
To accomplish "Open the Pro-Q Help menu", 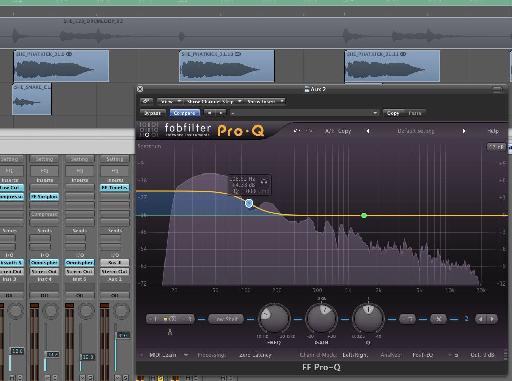I will click(493, 131).
